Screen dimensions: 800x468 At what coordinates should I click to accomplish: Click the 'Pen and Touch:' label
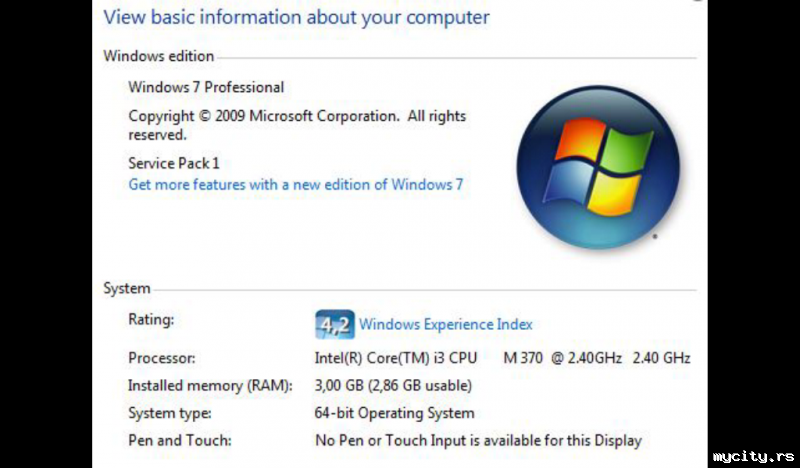[x=180, y=440]
